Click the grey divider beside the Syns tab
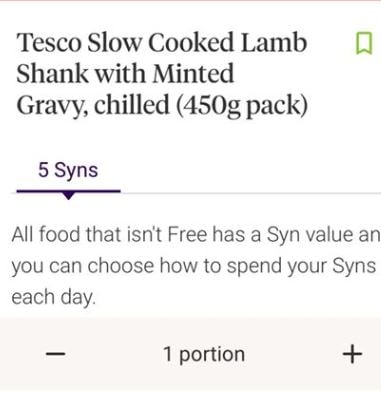381x393 pixels. (x=251, y=193)
